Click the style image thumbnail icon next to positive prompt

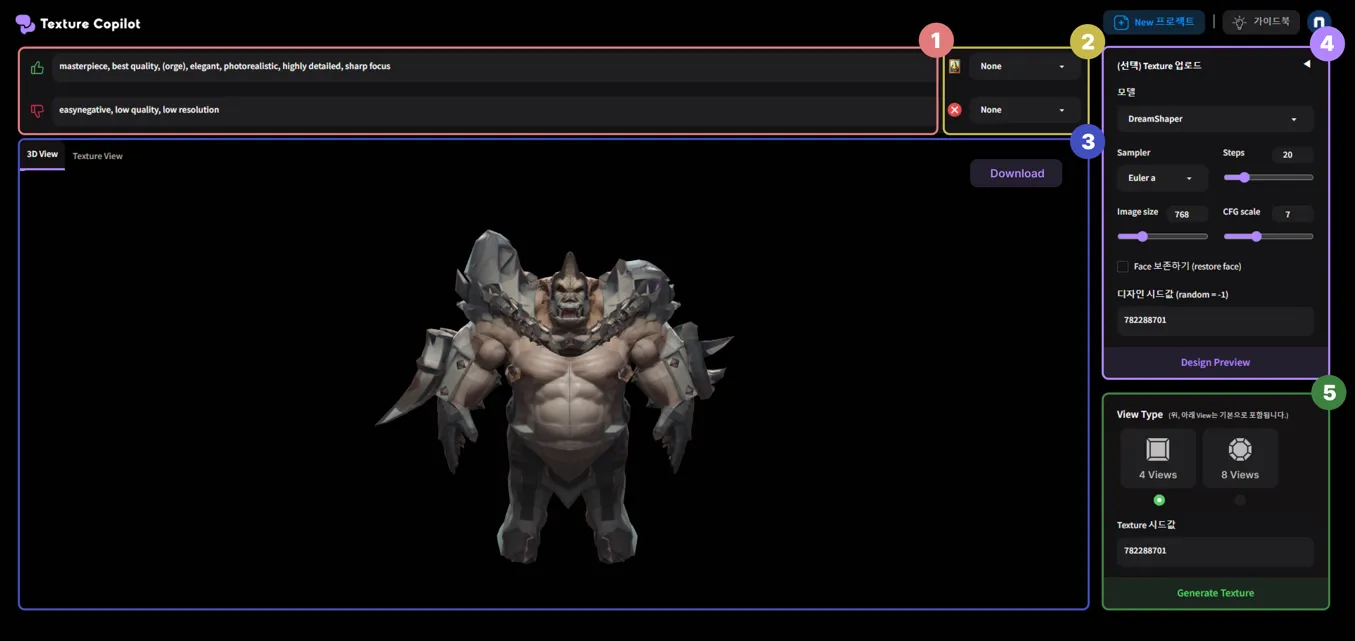coord(953,66)
